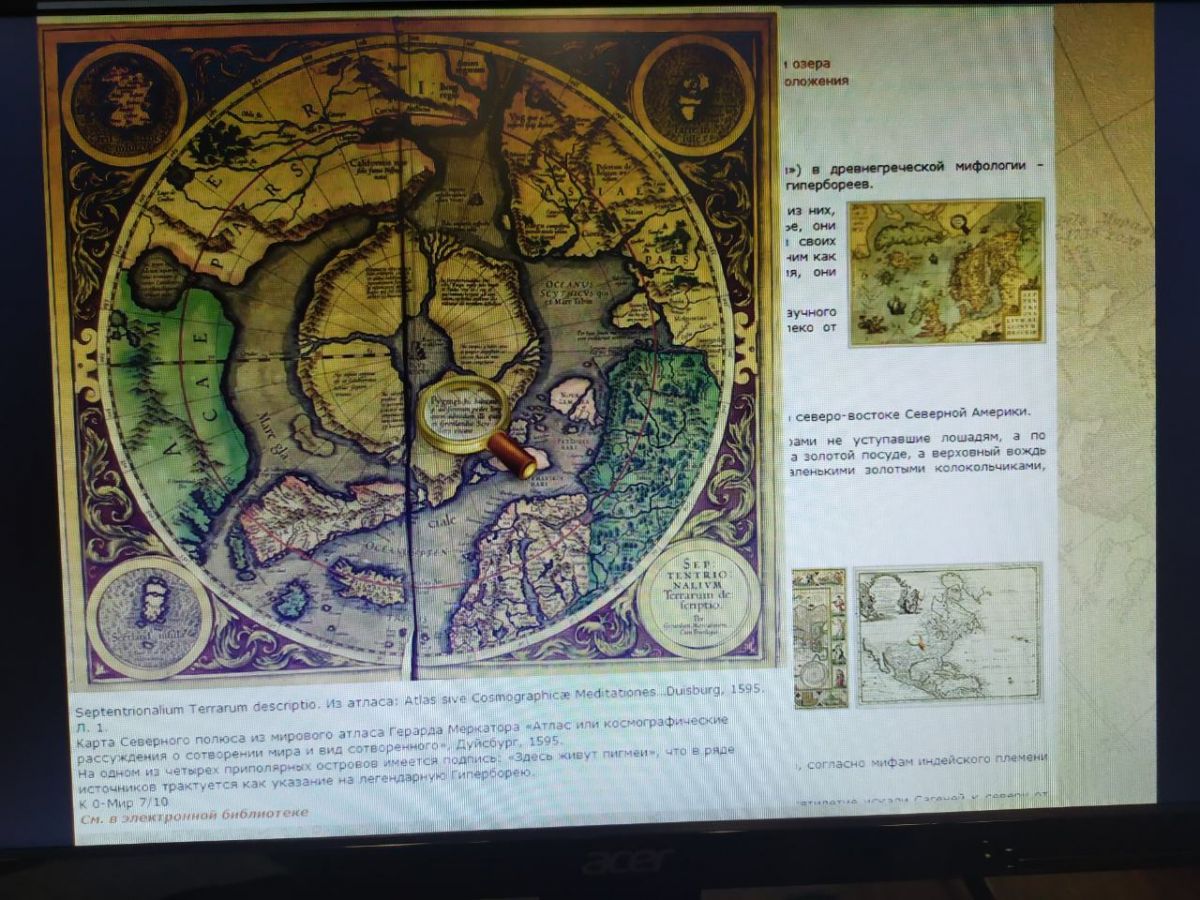Open the narrow illustrated-border map thumbnail
Viewport: 1200px width, 900px height.
coord(820,637)
